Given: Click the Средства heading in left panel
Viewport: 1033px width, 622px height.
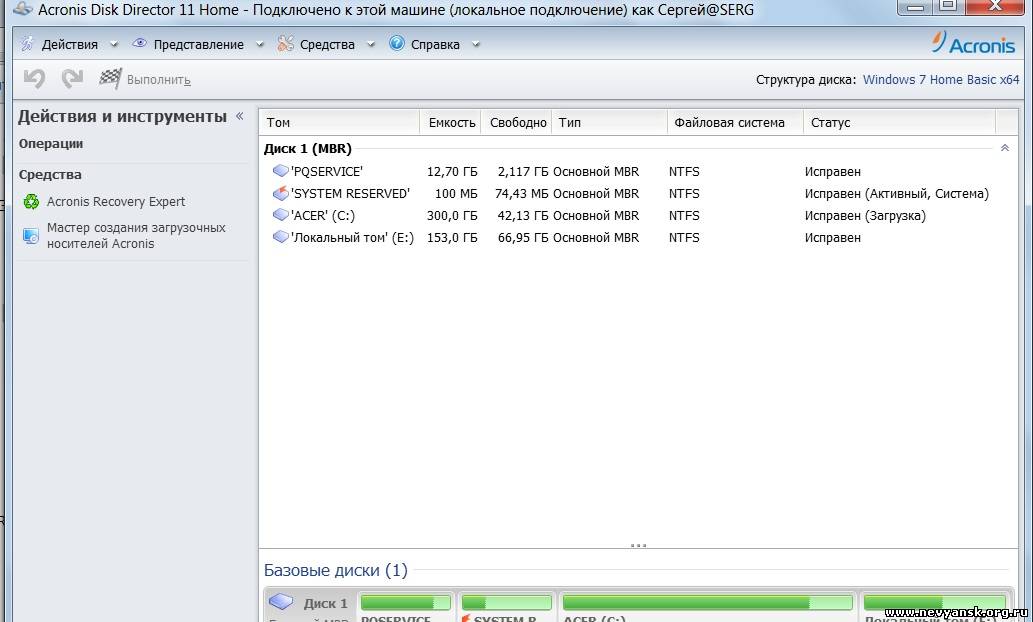Looking at the screenshot, I should pos(50,175).
